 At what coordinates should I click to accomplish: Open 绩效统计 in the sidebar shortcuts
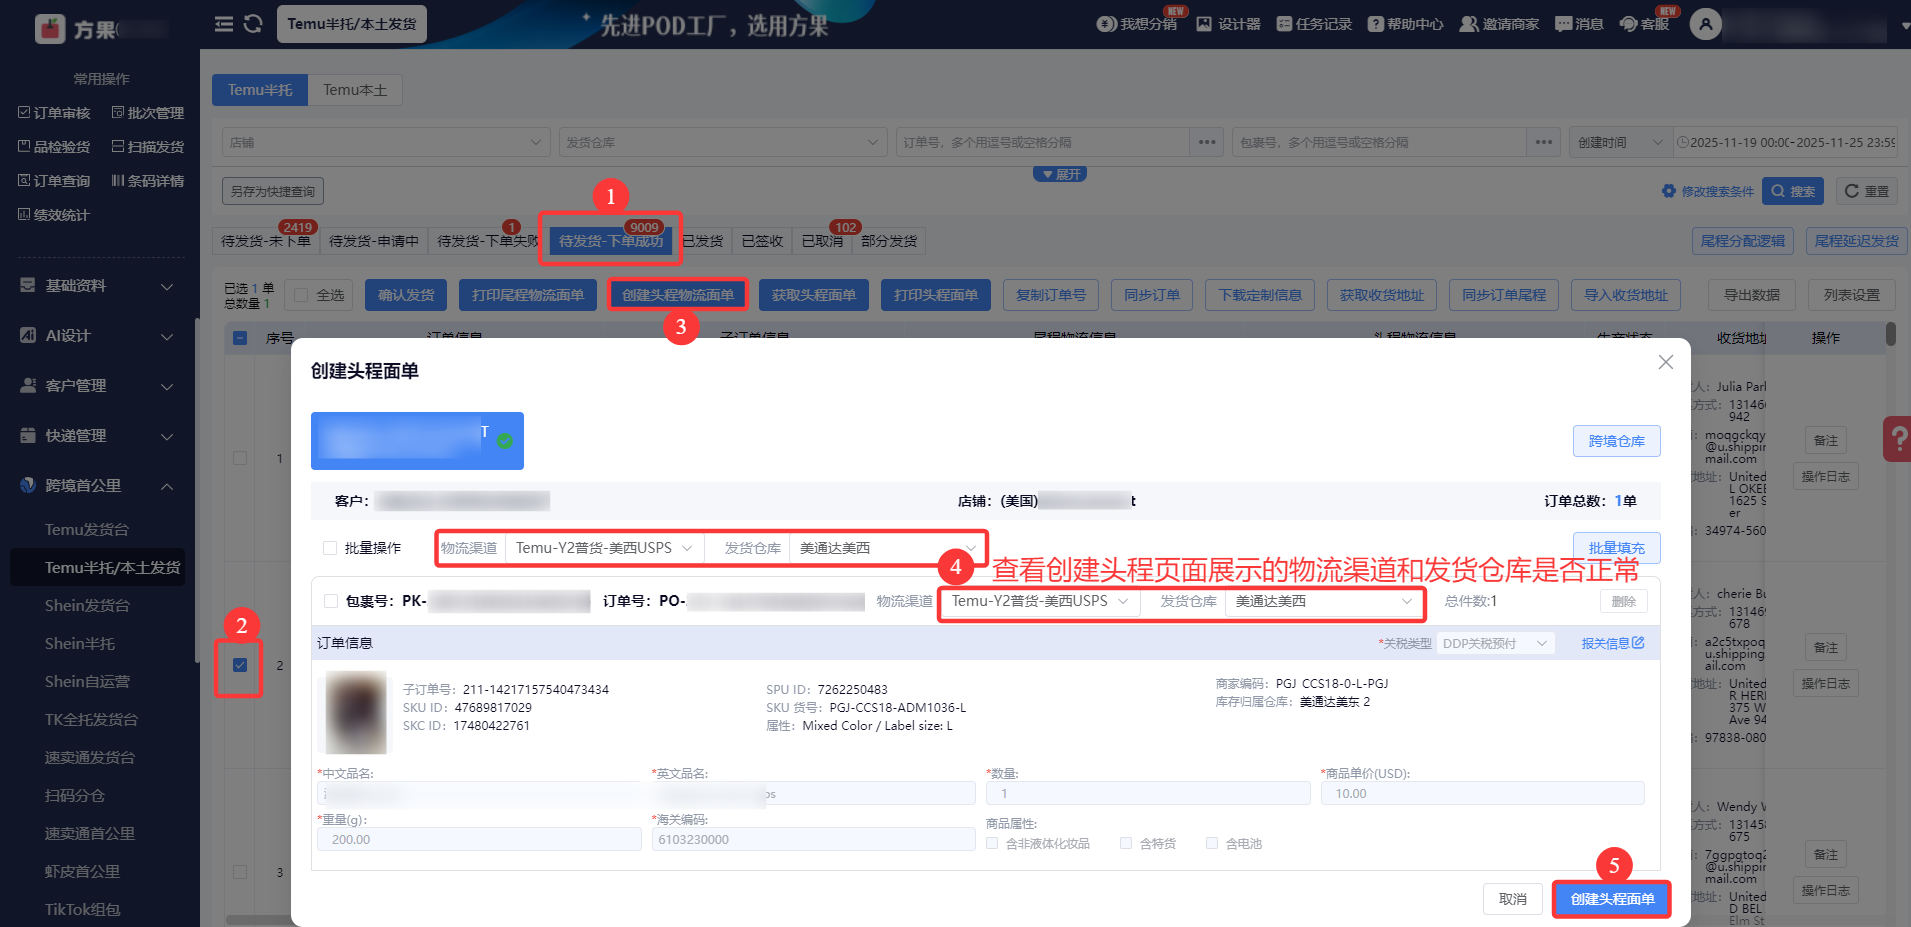pos(54,215)
